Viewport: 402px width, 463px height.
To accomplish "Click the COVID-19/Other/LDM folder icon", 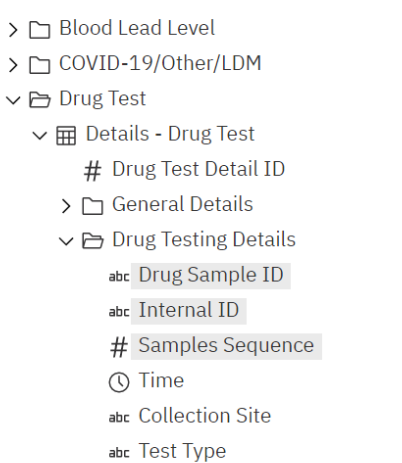I will (x=40, y=65).
